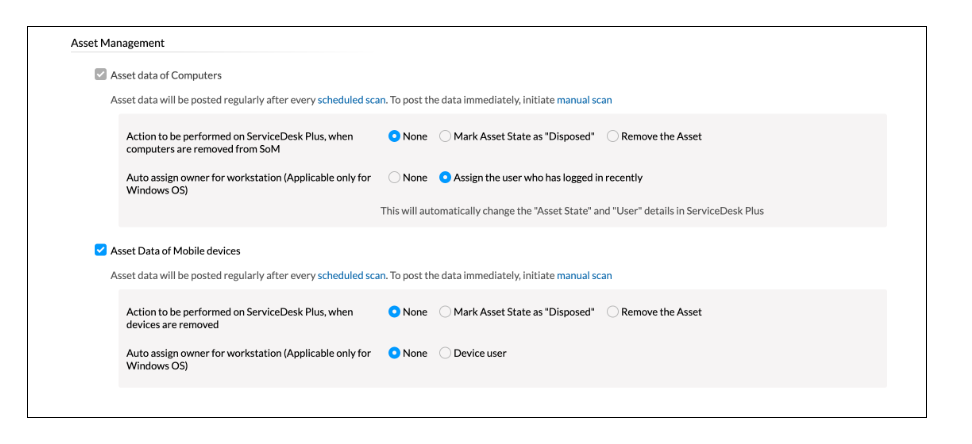Click the Asset Management section heading
Screen dimensions: 972x444
(118, 43)
